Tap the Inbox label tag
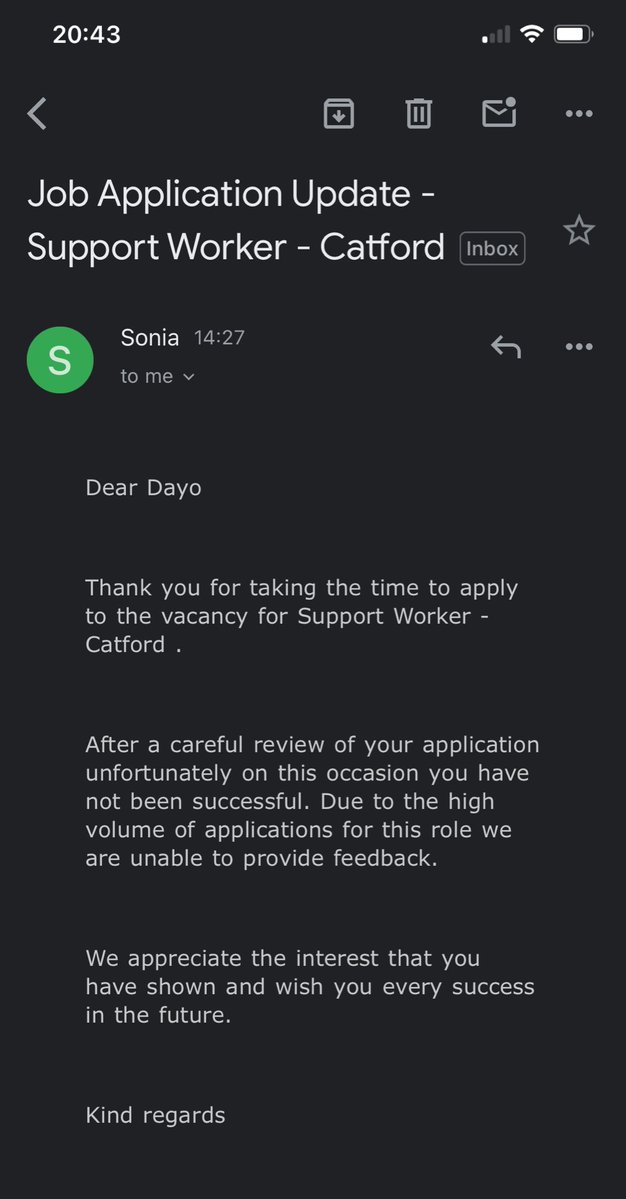 492,249
